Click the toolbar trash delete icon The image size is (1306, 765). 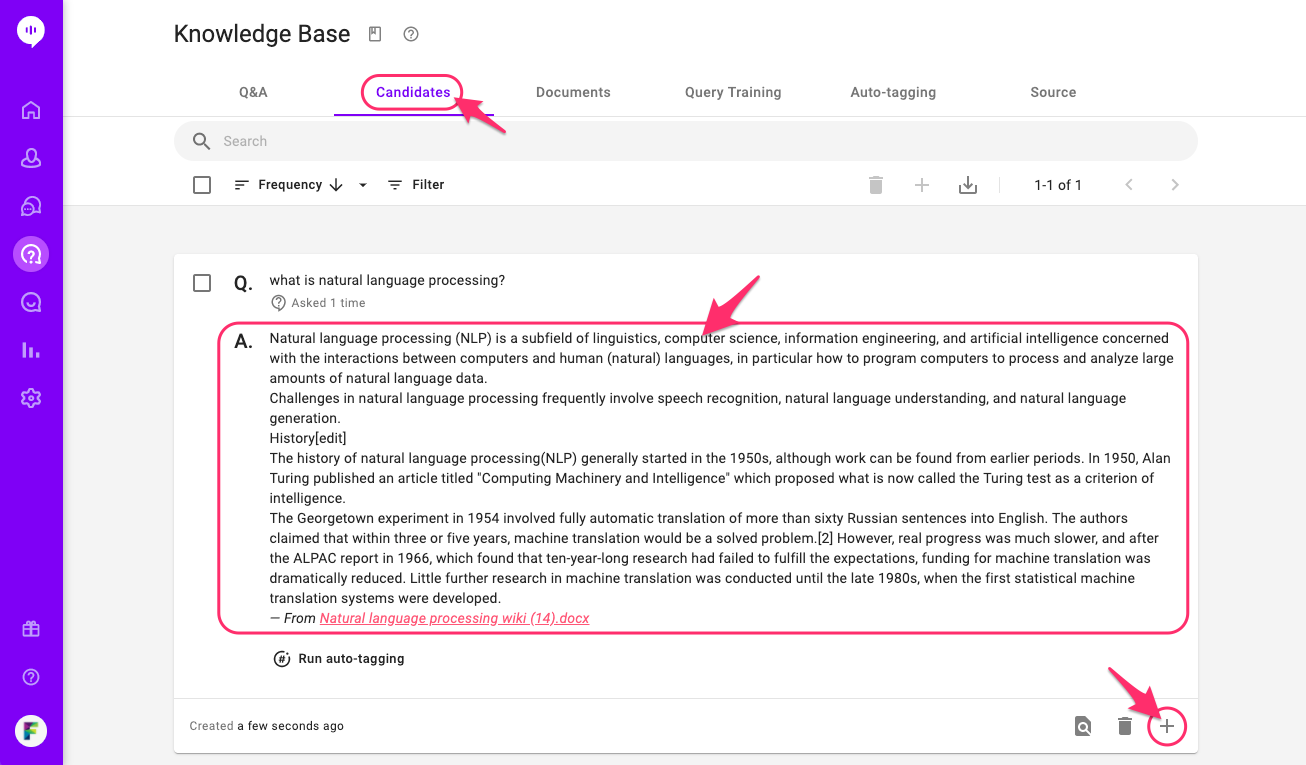(876, 185)
